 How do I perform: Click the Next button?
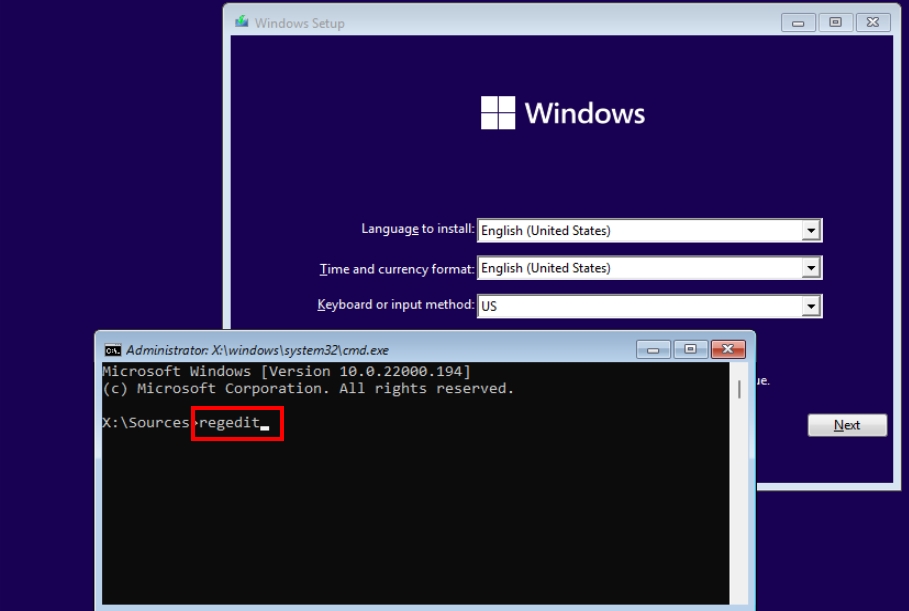(846, 425)
